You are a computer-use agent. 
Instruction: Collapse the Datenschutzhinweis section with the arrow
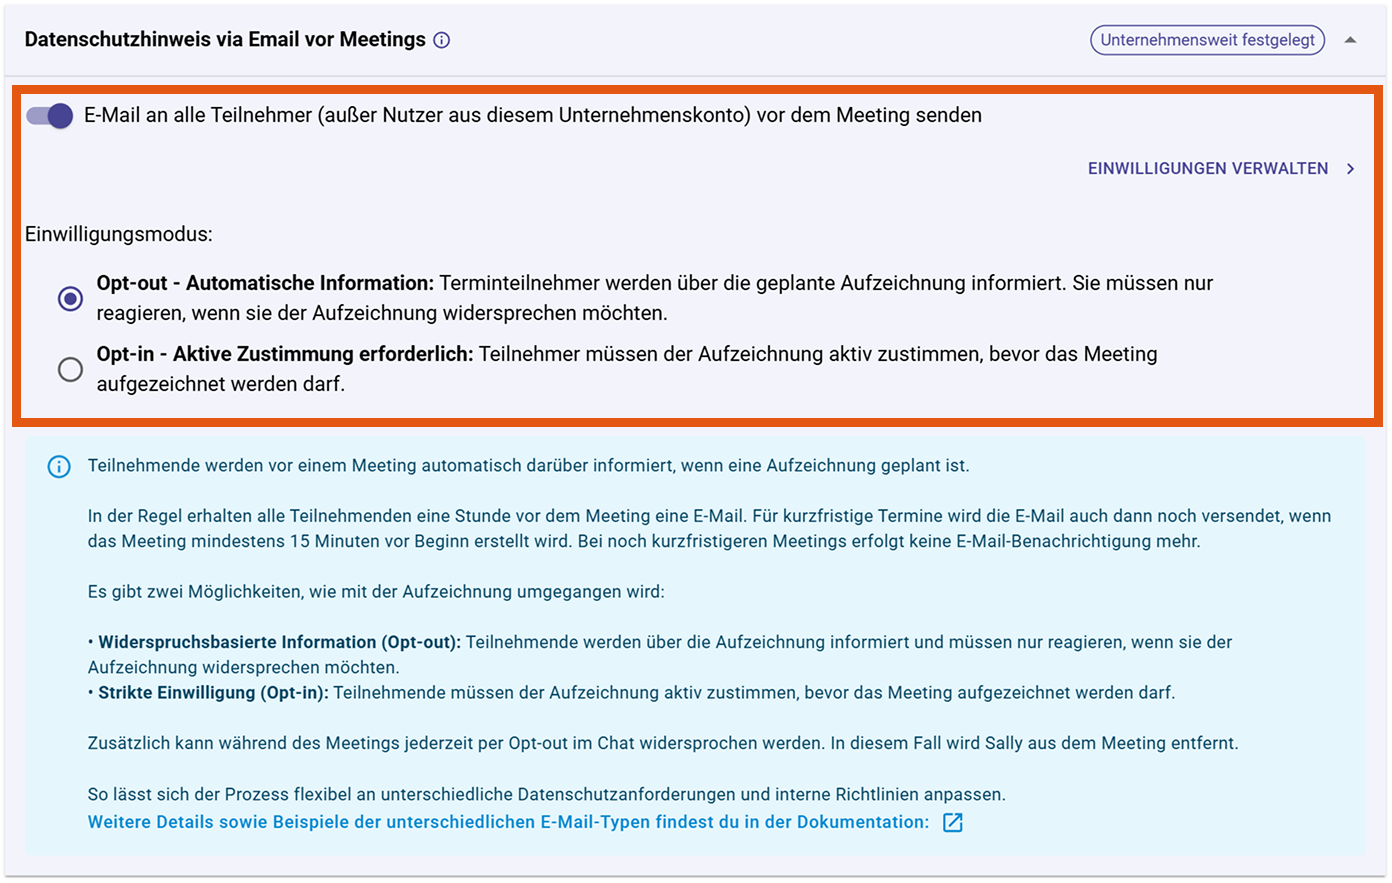click(1350, 40)
